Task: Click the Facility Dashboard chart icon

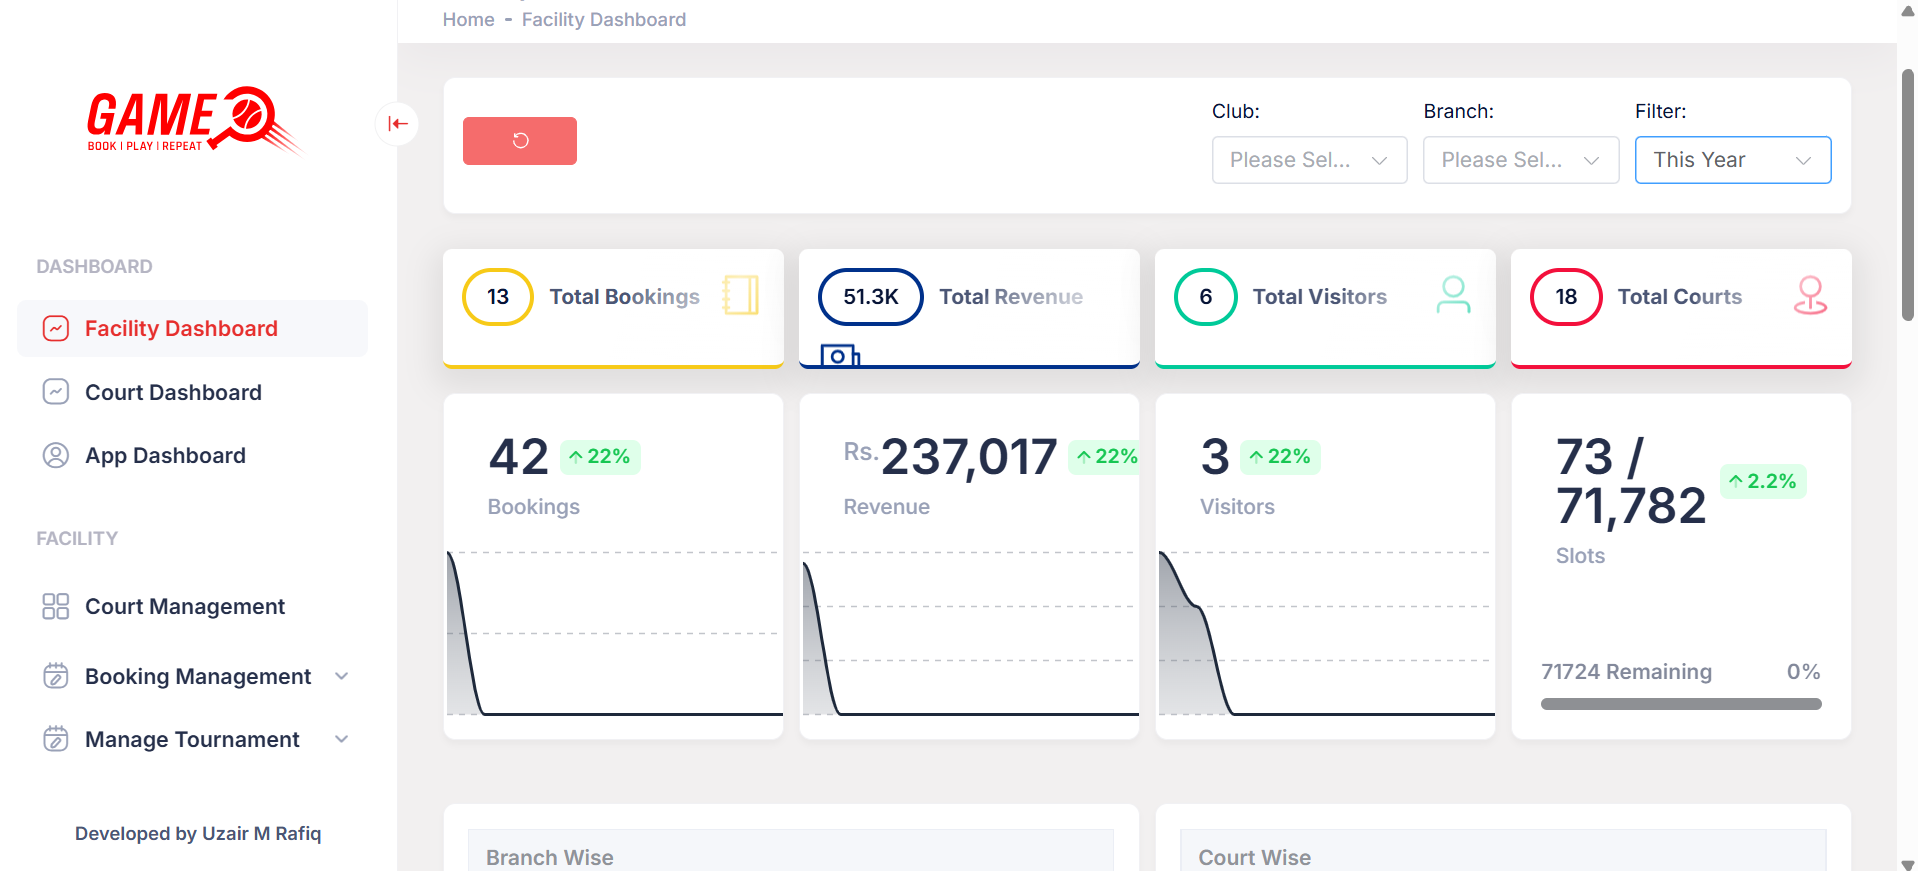Action: 56,328
